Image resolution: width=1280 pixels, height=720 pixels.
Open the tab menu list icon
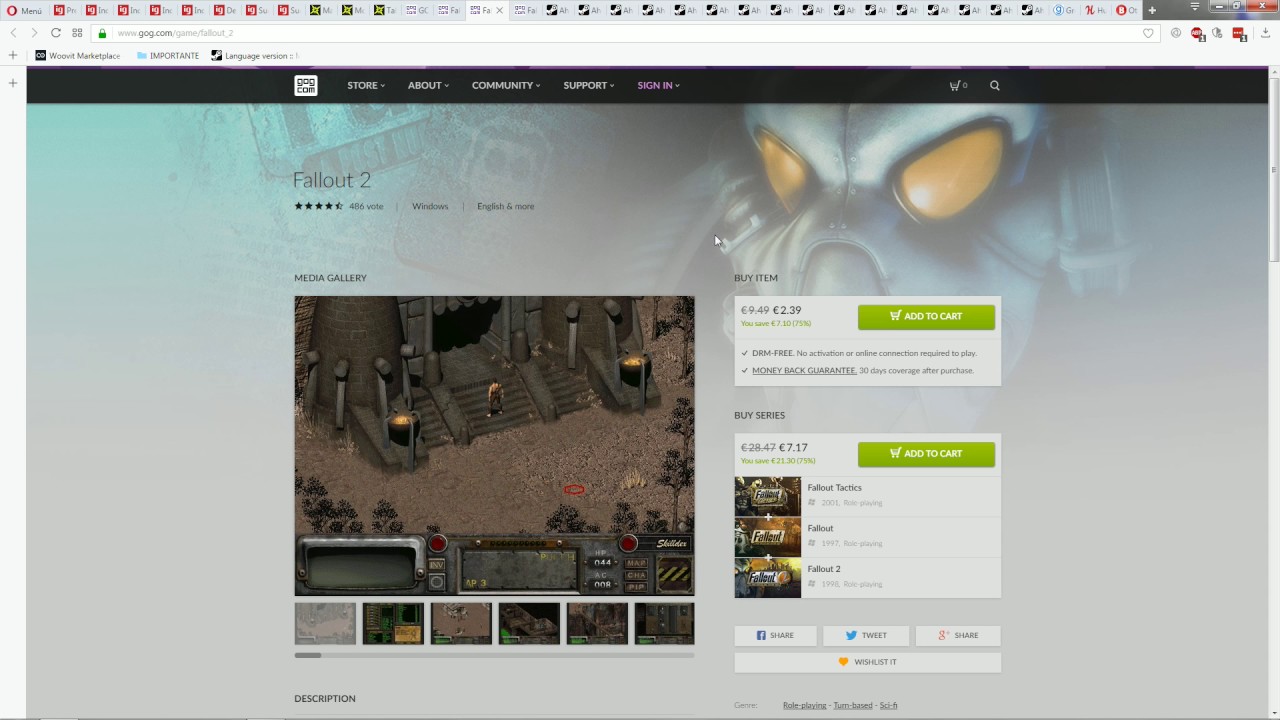(1194, 7)
